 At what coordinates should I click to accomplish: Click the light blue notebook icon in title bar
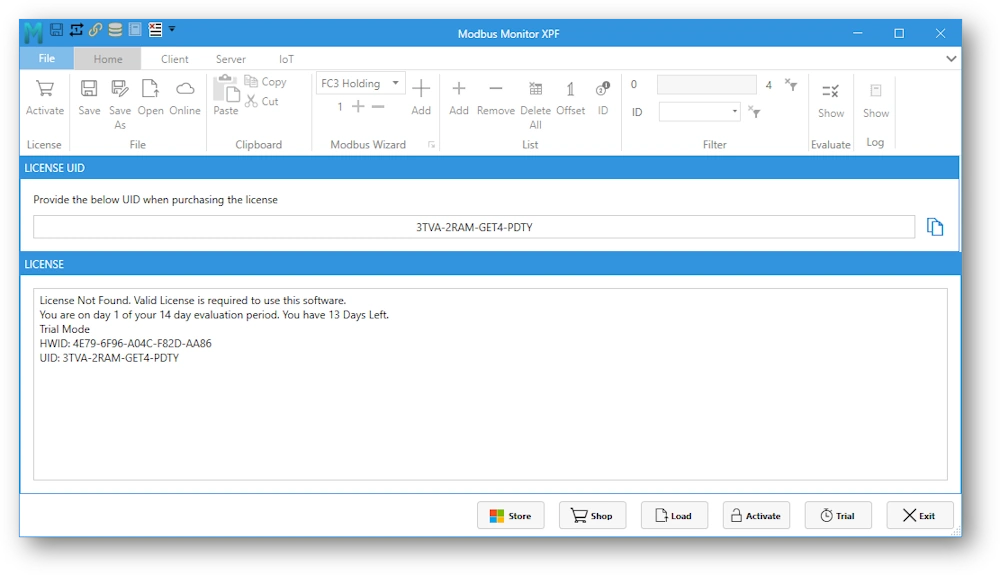135,29
